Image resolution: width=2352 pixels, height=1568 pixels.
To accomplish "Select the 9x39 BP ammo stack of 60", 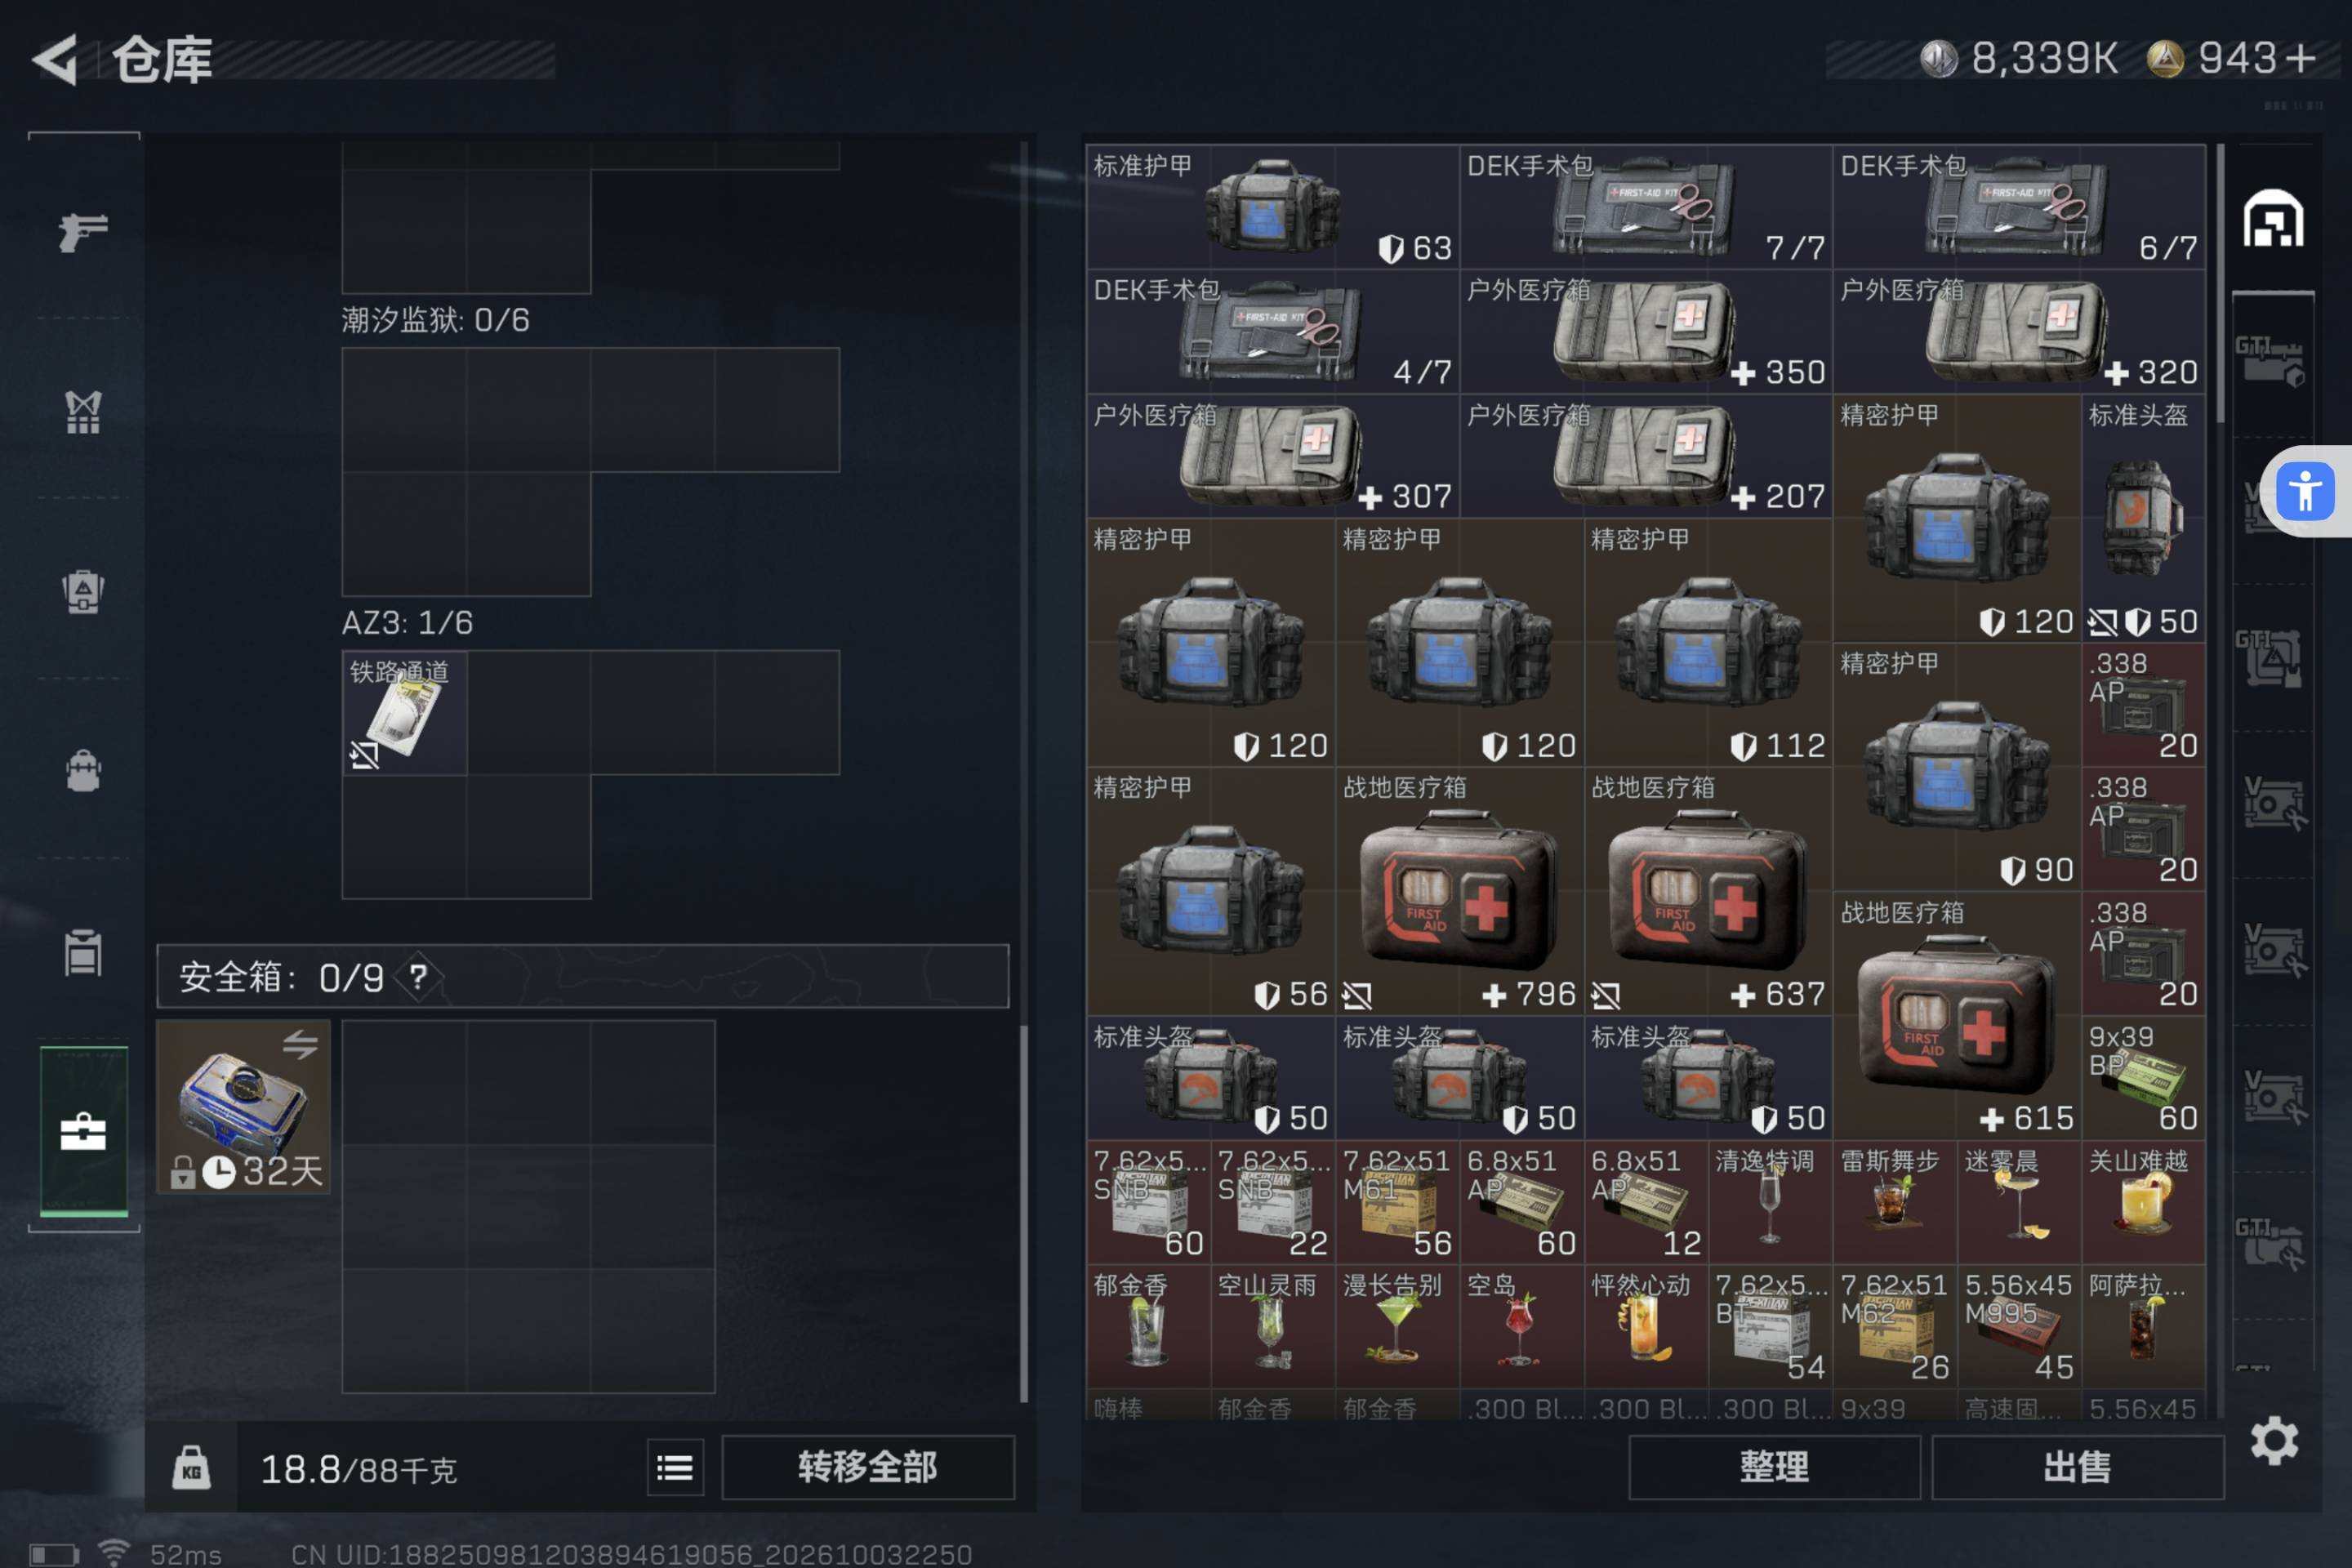I will coord(2144,1078).
